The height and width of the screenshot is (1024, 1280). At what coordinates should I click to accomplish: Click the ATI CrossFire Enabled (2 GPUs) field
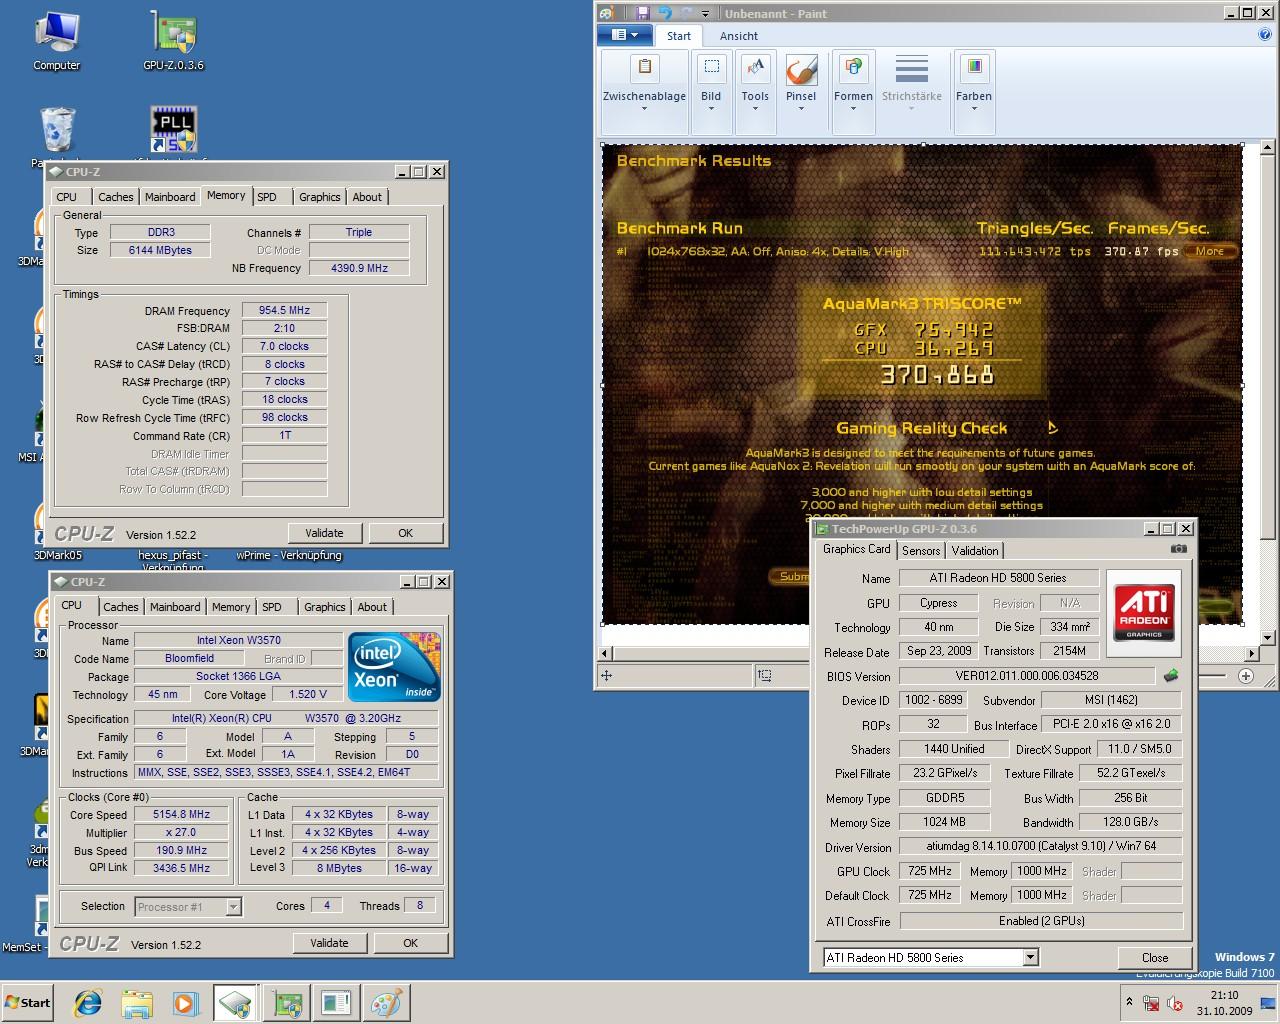click(x=1041, y=921)
